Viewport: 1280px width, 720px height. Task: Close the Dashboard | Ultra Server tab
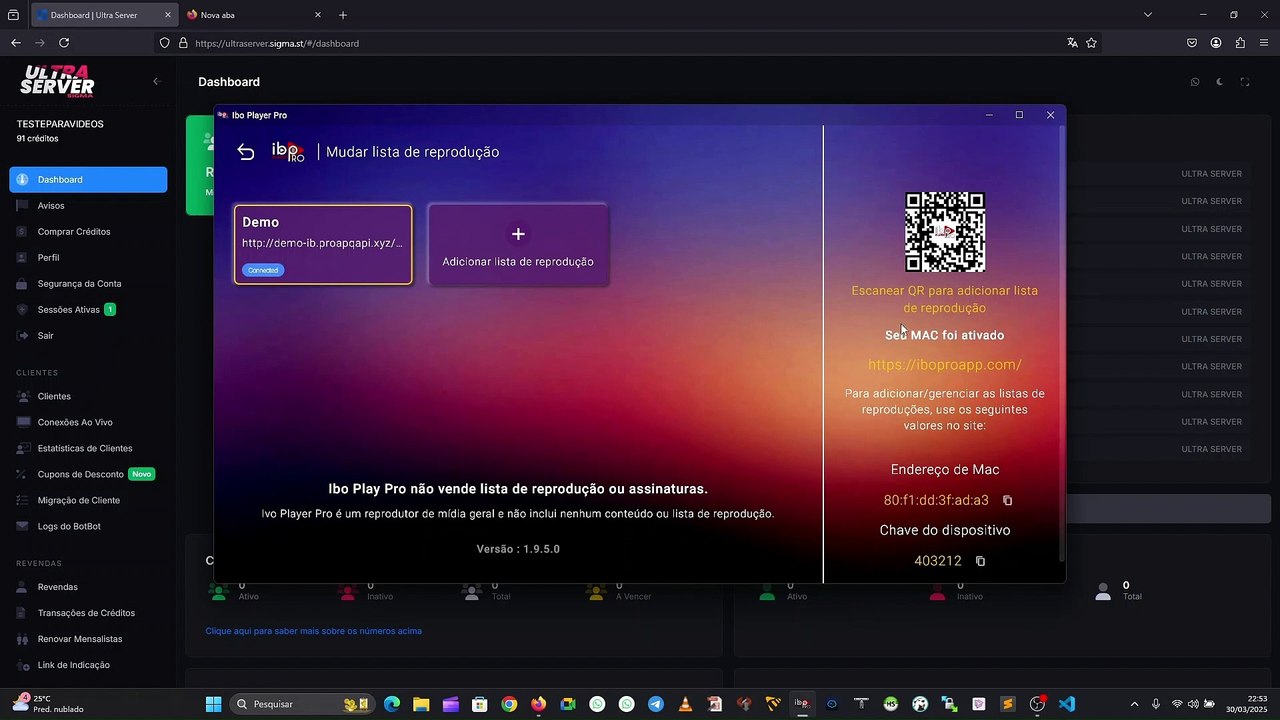tap(168, 15)
